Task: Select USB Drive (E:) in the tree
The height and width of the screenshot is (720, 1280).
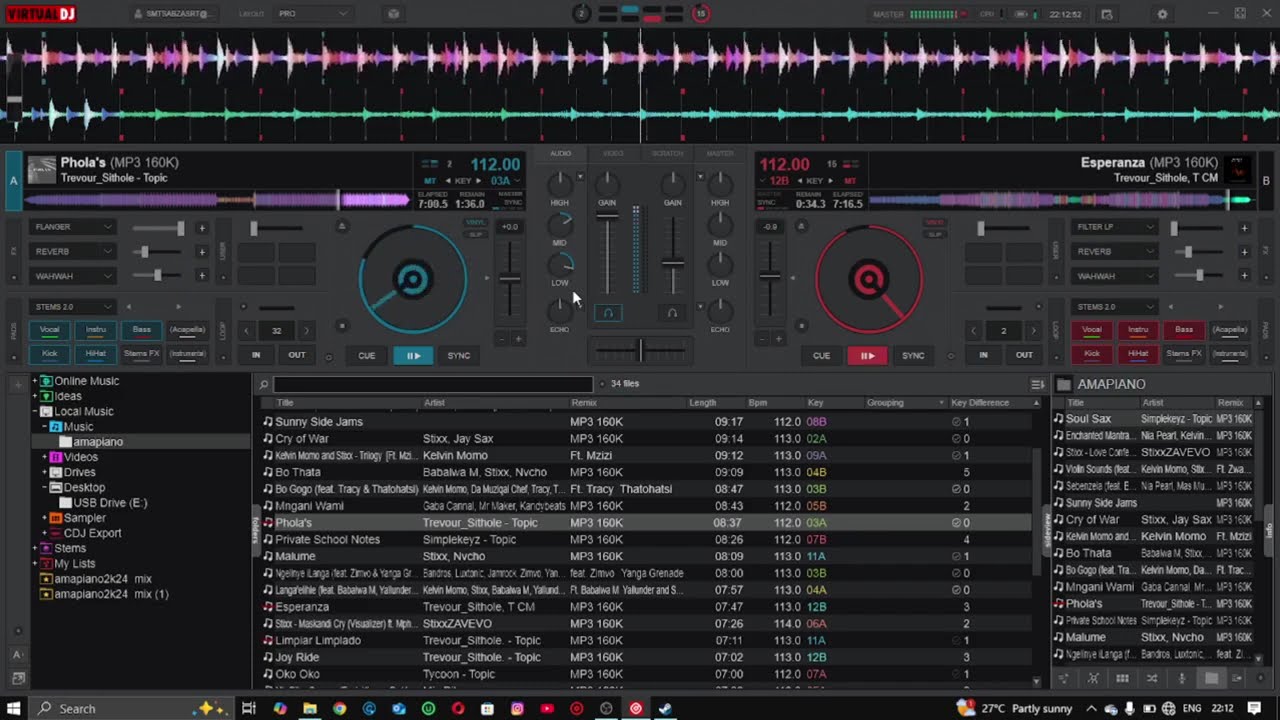Action: coord(110,503)
